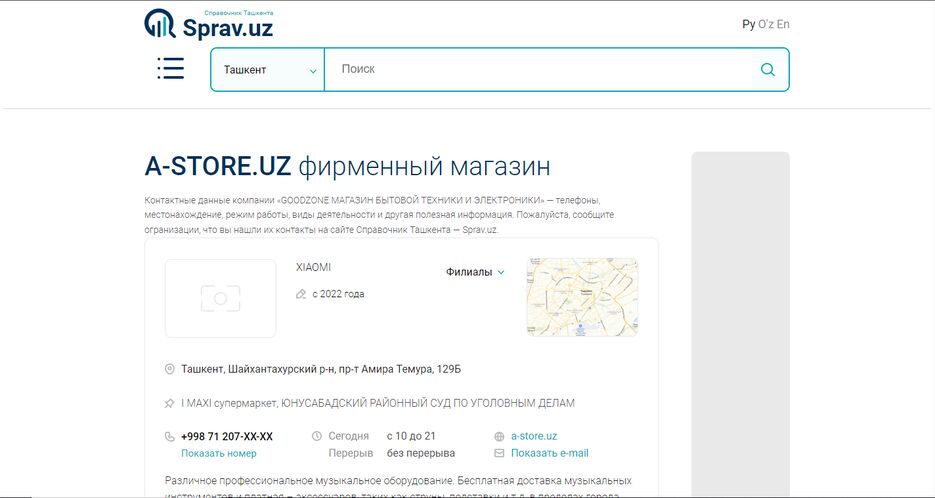Click the без перерыва text
The image size is (935, 498).
421,453
